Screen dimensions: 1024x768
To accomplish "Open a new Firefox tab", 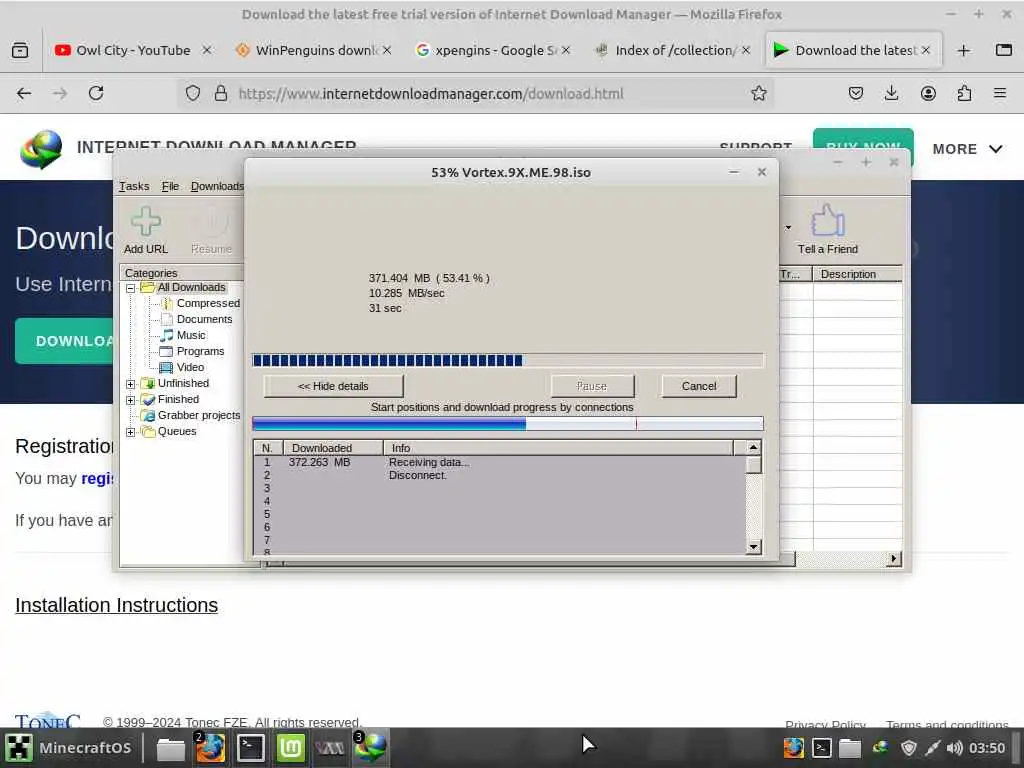I will point(963,50).
